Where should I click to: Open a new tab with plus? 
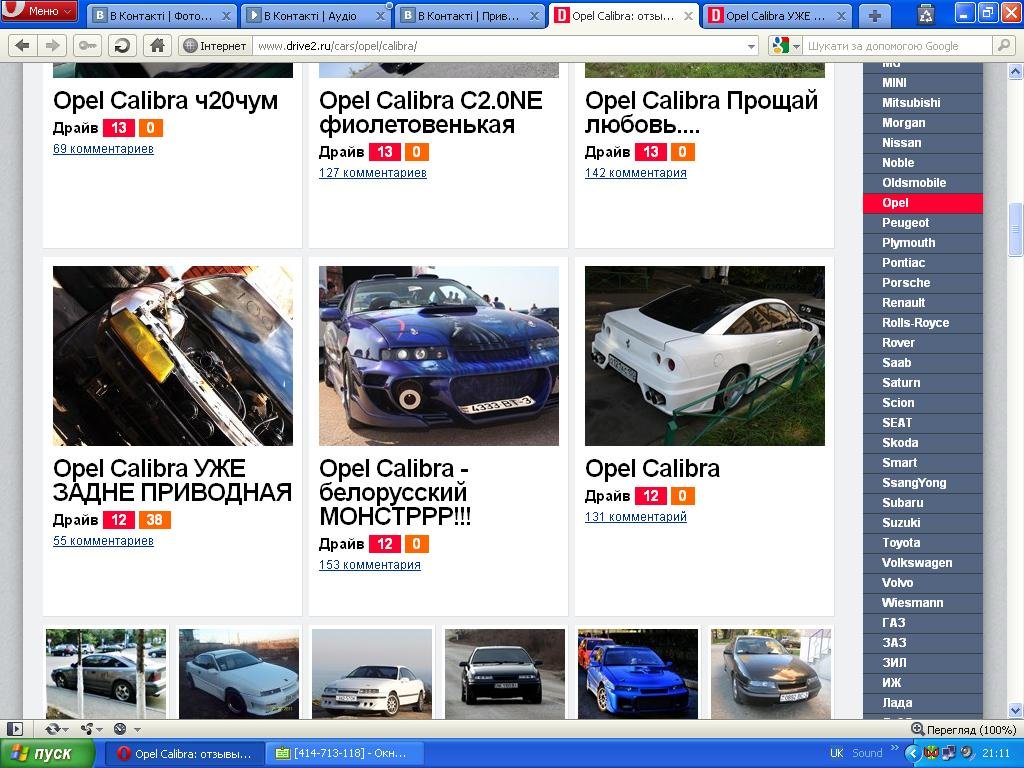pos(874,16)
